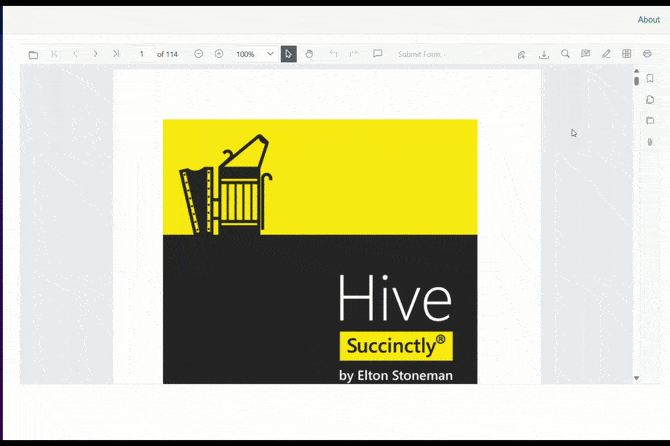Viewport: 670px width, 446px height.
Task: Open the form designer grid icon
Action: tap(626, 54)
